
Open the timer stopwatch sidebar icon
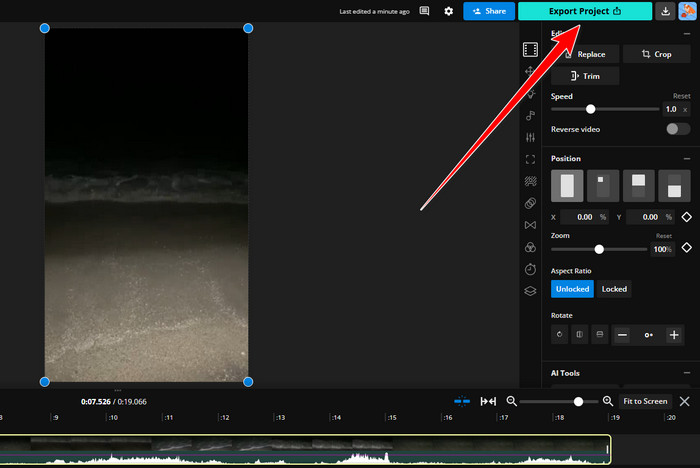(x=530, y=269)
